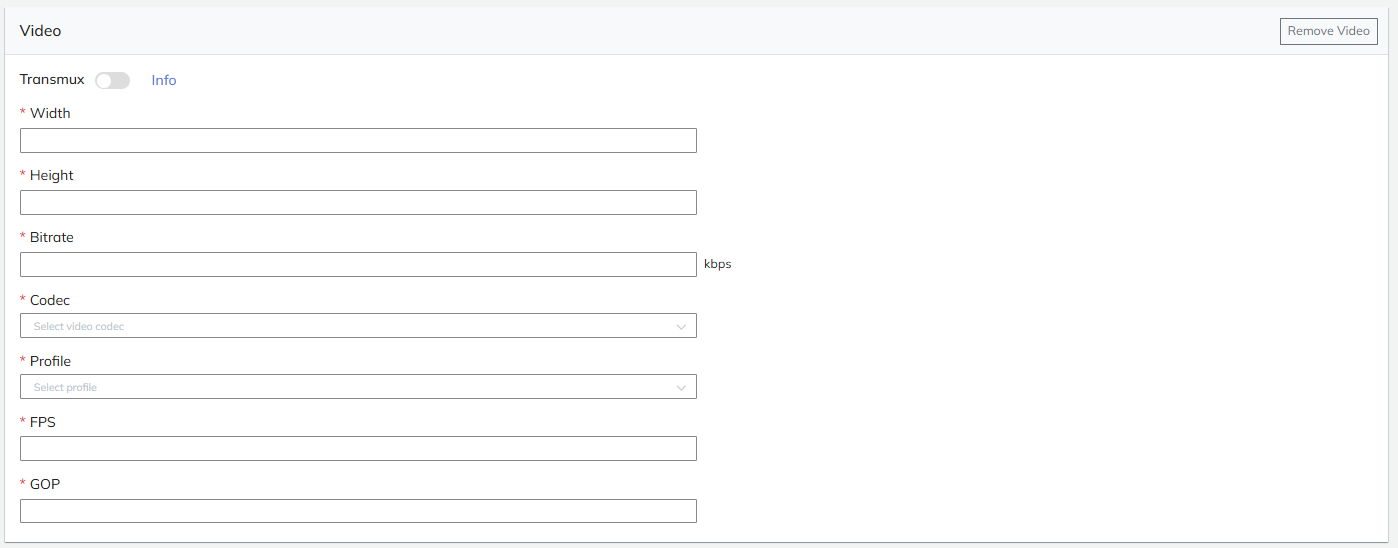Expand Profile using its chevron arrow
This screenshot has width=1398, height=548.
[681, 387]
